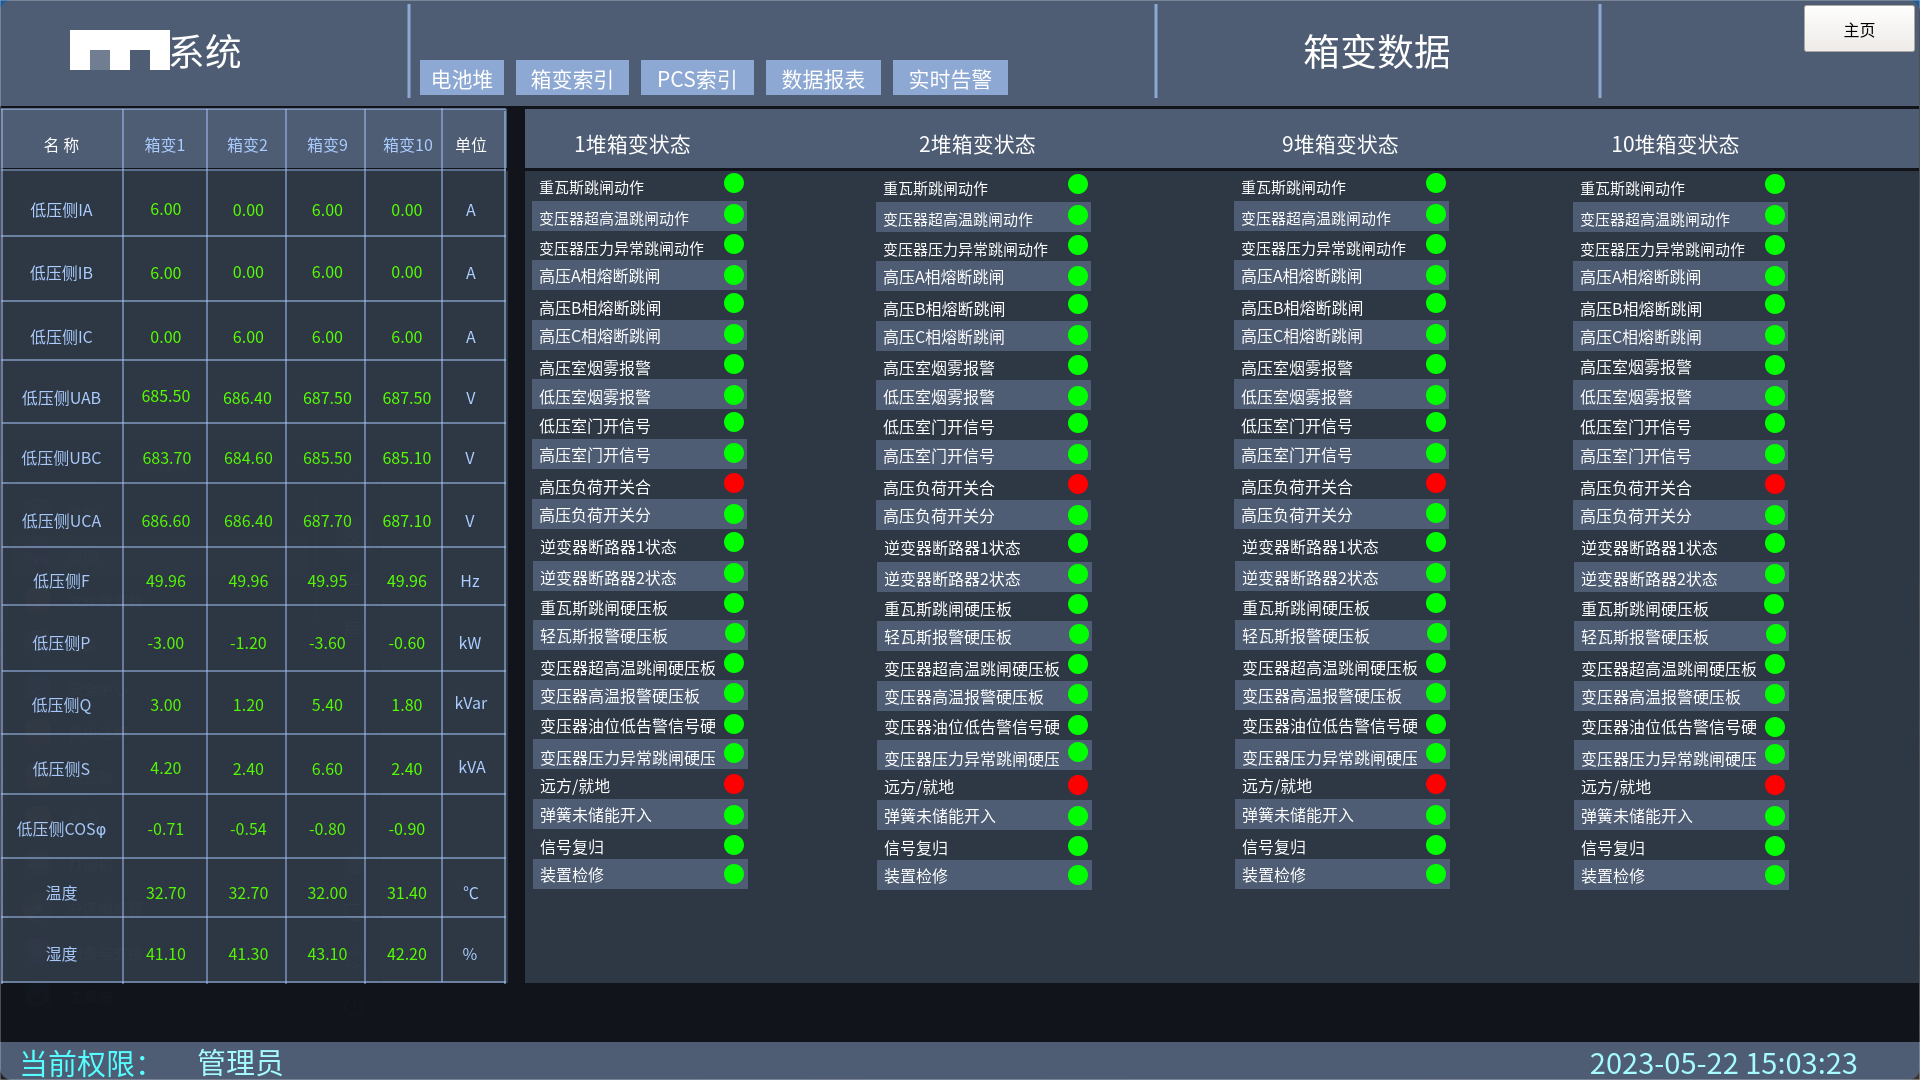The height and width of the screenshot is (1080, 1920).
Task: Switch to the 电池堆 tab
Action: [x=461, y=78]
